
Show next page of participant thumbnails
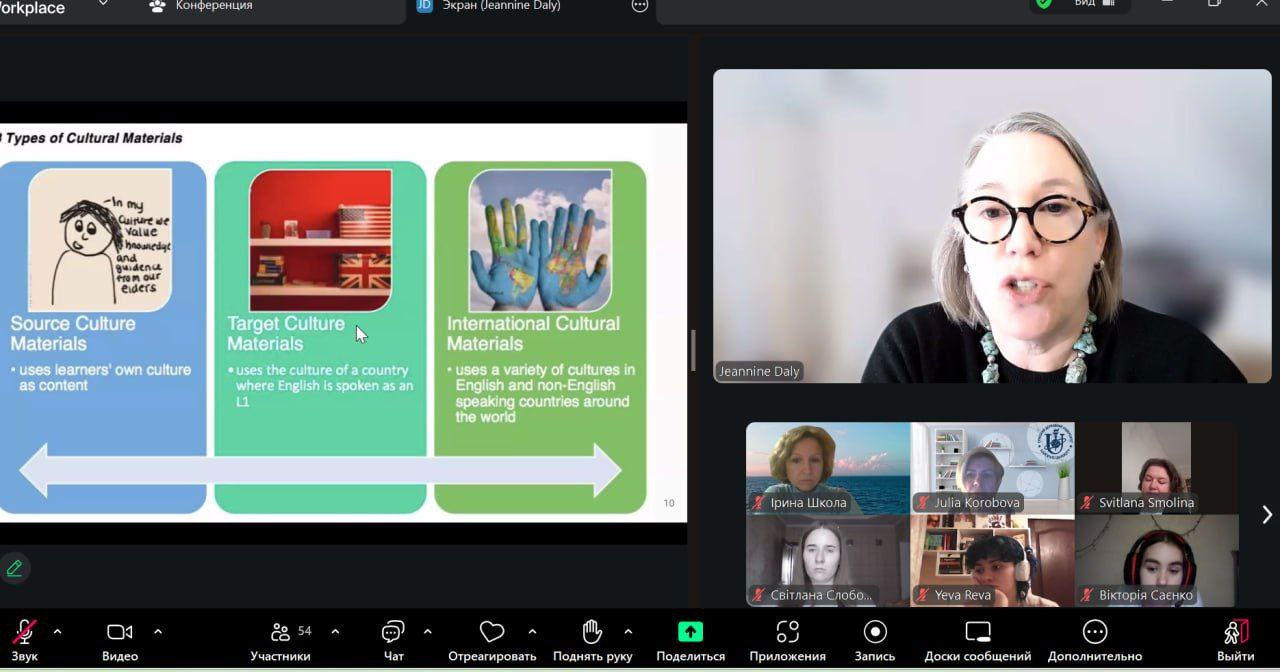point(1266,514)
